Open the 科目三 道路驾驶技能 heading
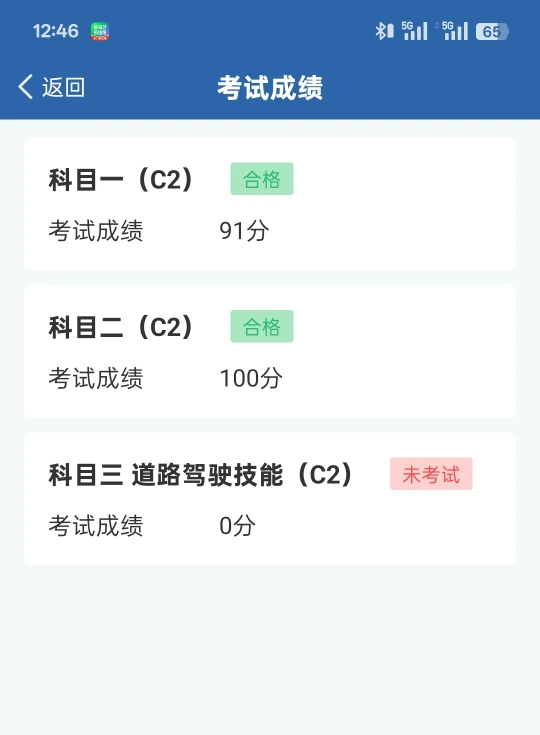 click(x=201, y=474)
